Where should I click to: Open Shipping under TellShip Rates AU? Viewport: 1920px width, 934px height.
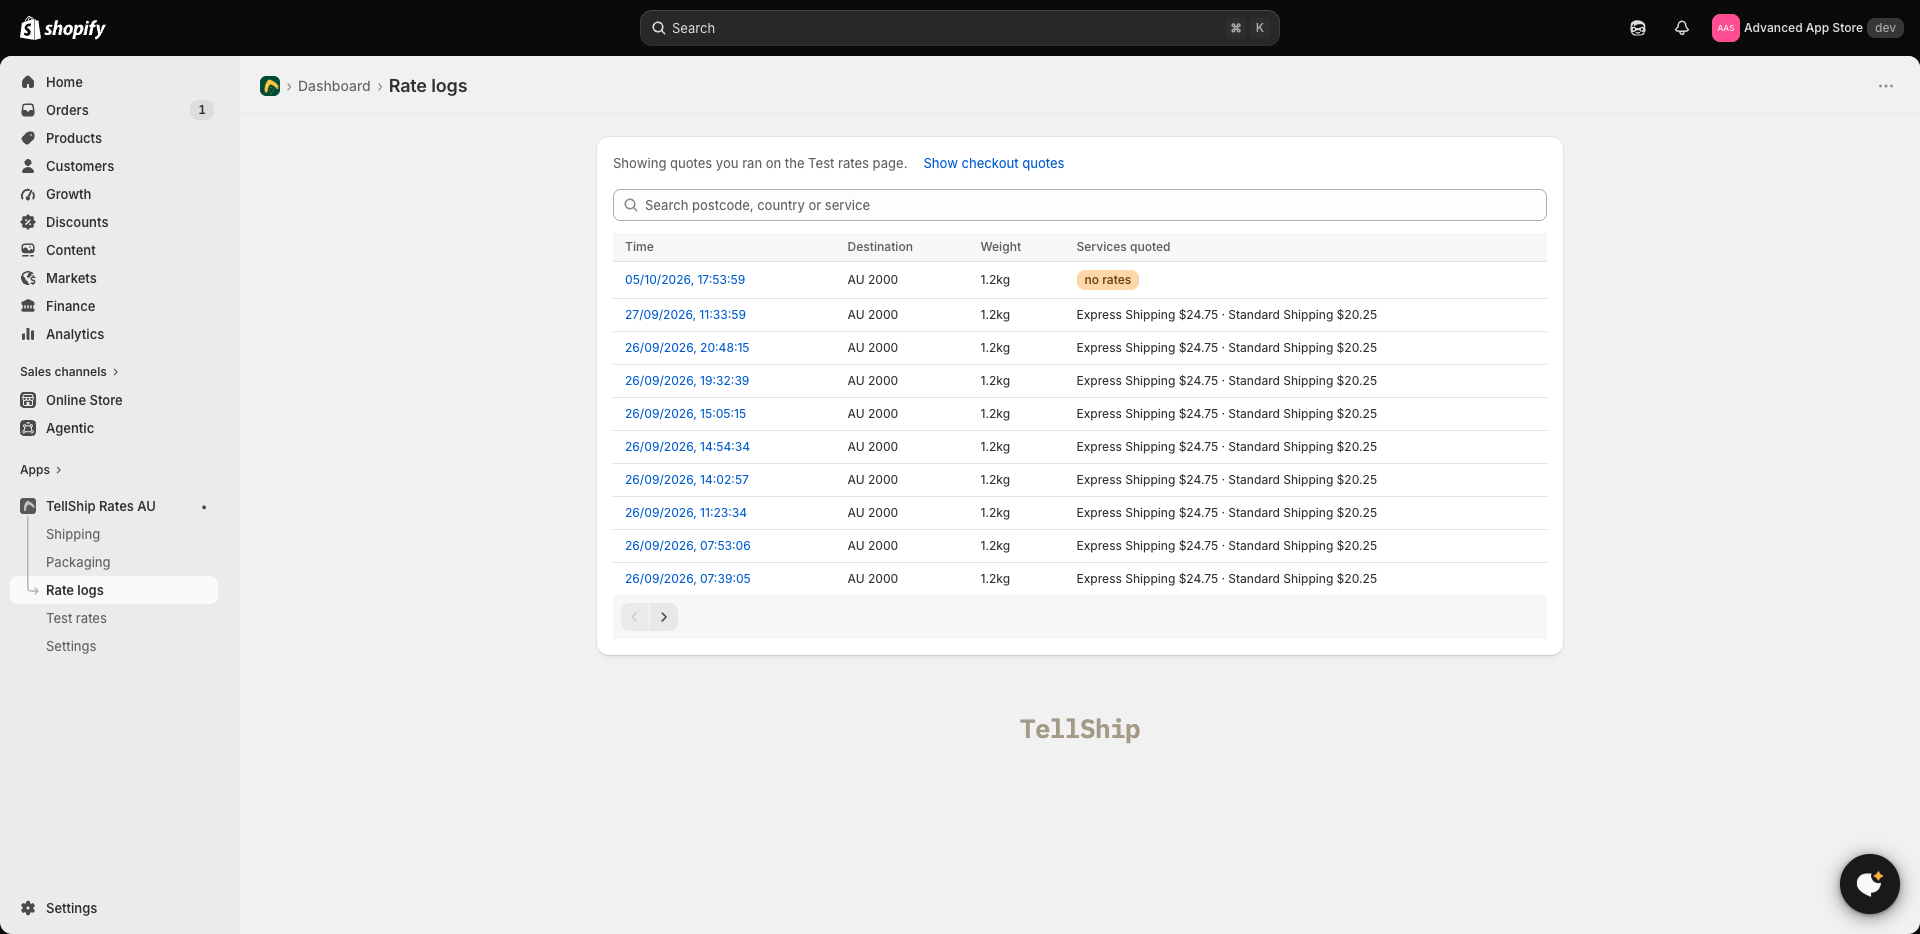coord(73,534)
